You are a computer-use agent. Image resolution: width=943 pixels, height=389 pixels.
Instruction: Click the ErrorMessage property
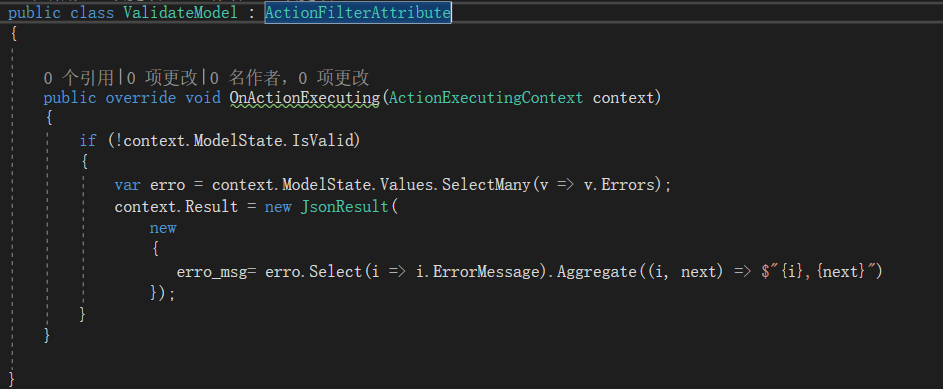(x=486, y=272)
